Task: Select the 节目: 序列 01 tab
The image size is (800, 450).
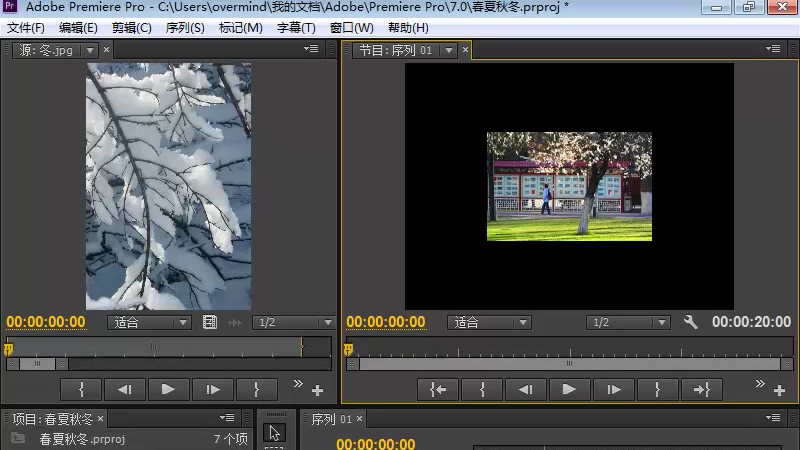Action: (x=396, y=51)
